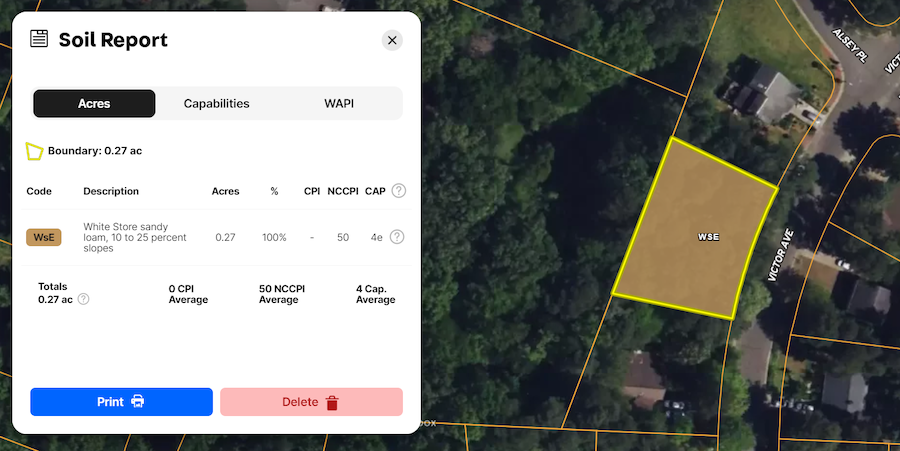This screenshot has height=451, width=900.
Task: Delete the soil report boundary
Action: point(311,402)
